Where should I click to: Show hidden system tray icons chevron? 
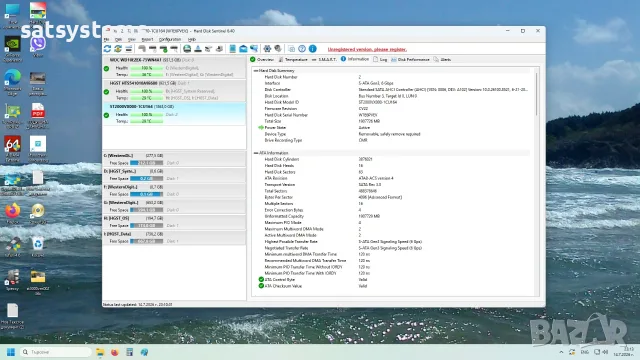tap(561, 352)
